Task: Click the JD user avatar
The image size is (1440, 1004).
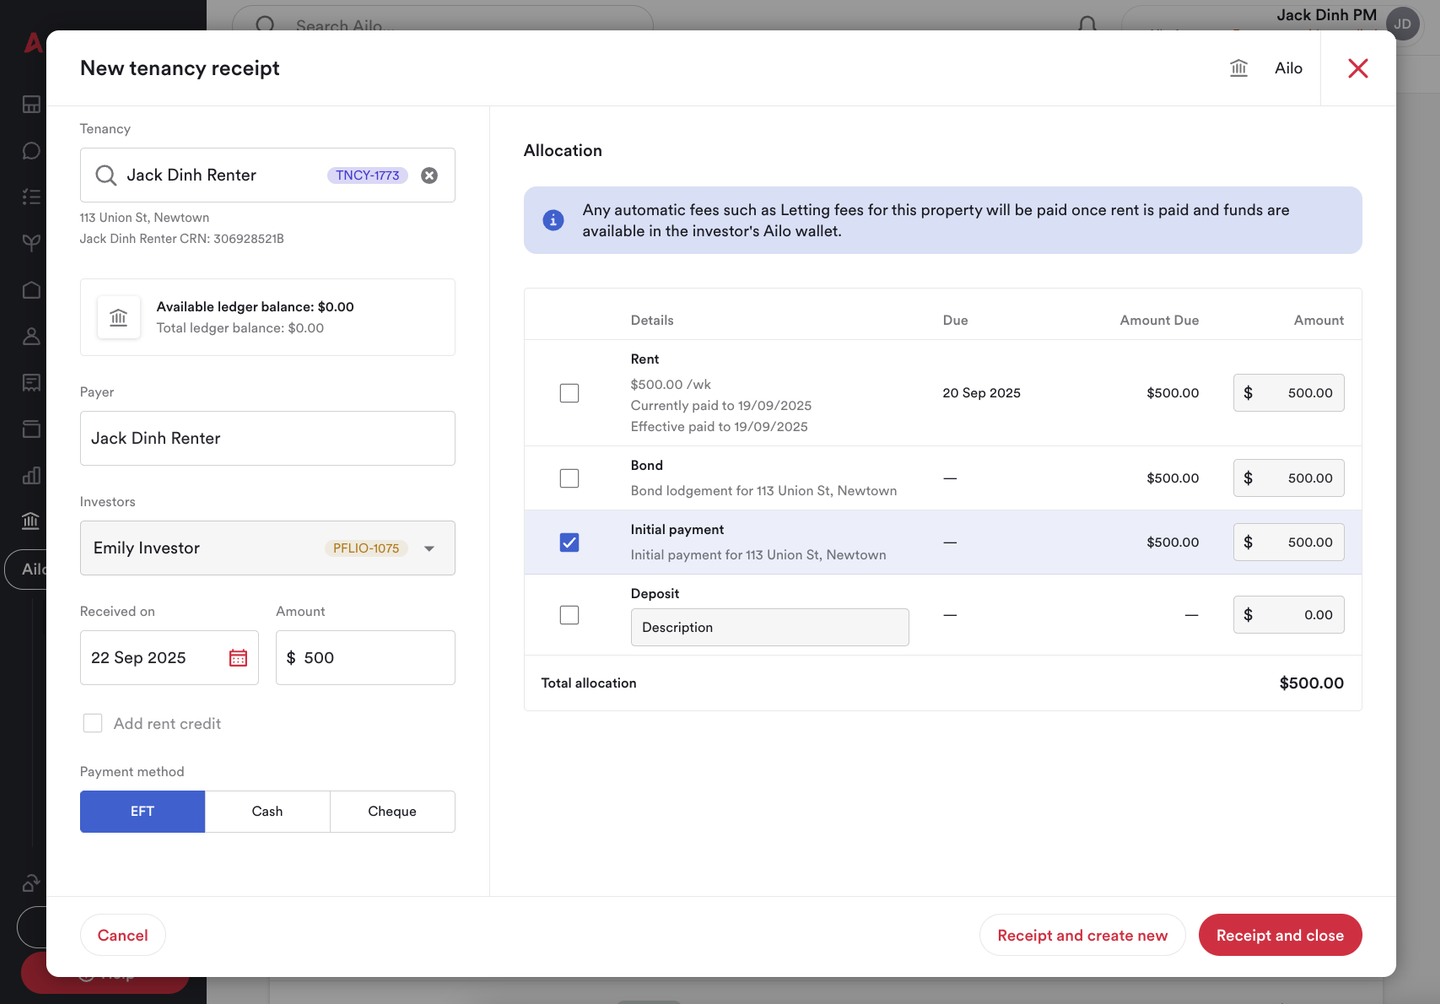Action: pyautogui.click(x=1403, y=24)
